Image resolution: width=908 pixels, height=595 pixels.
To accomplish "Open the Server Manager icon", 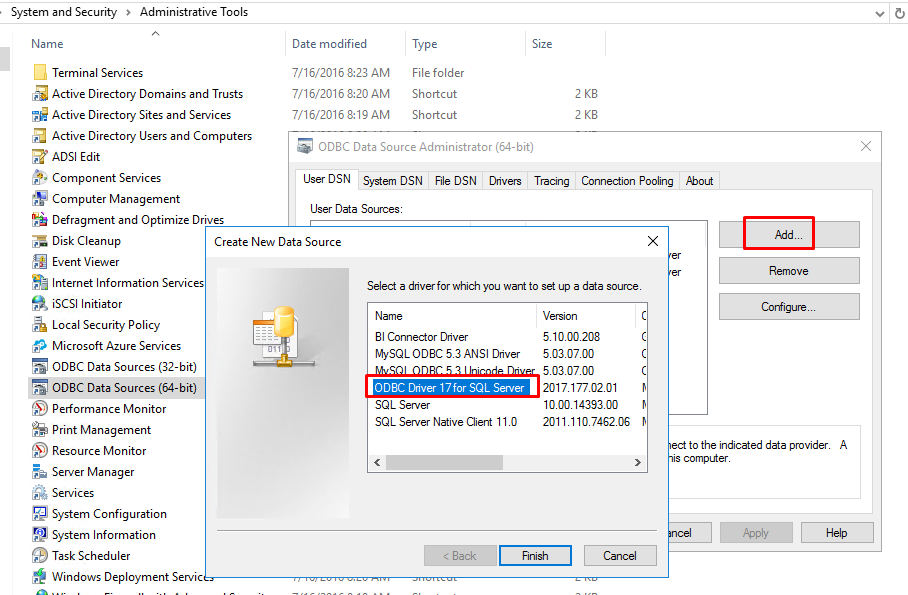I will 40,472.
